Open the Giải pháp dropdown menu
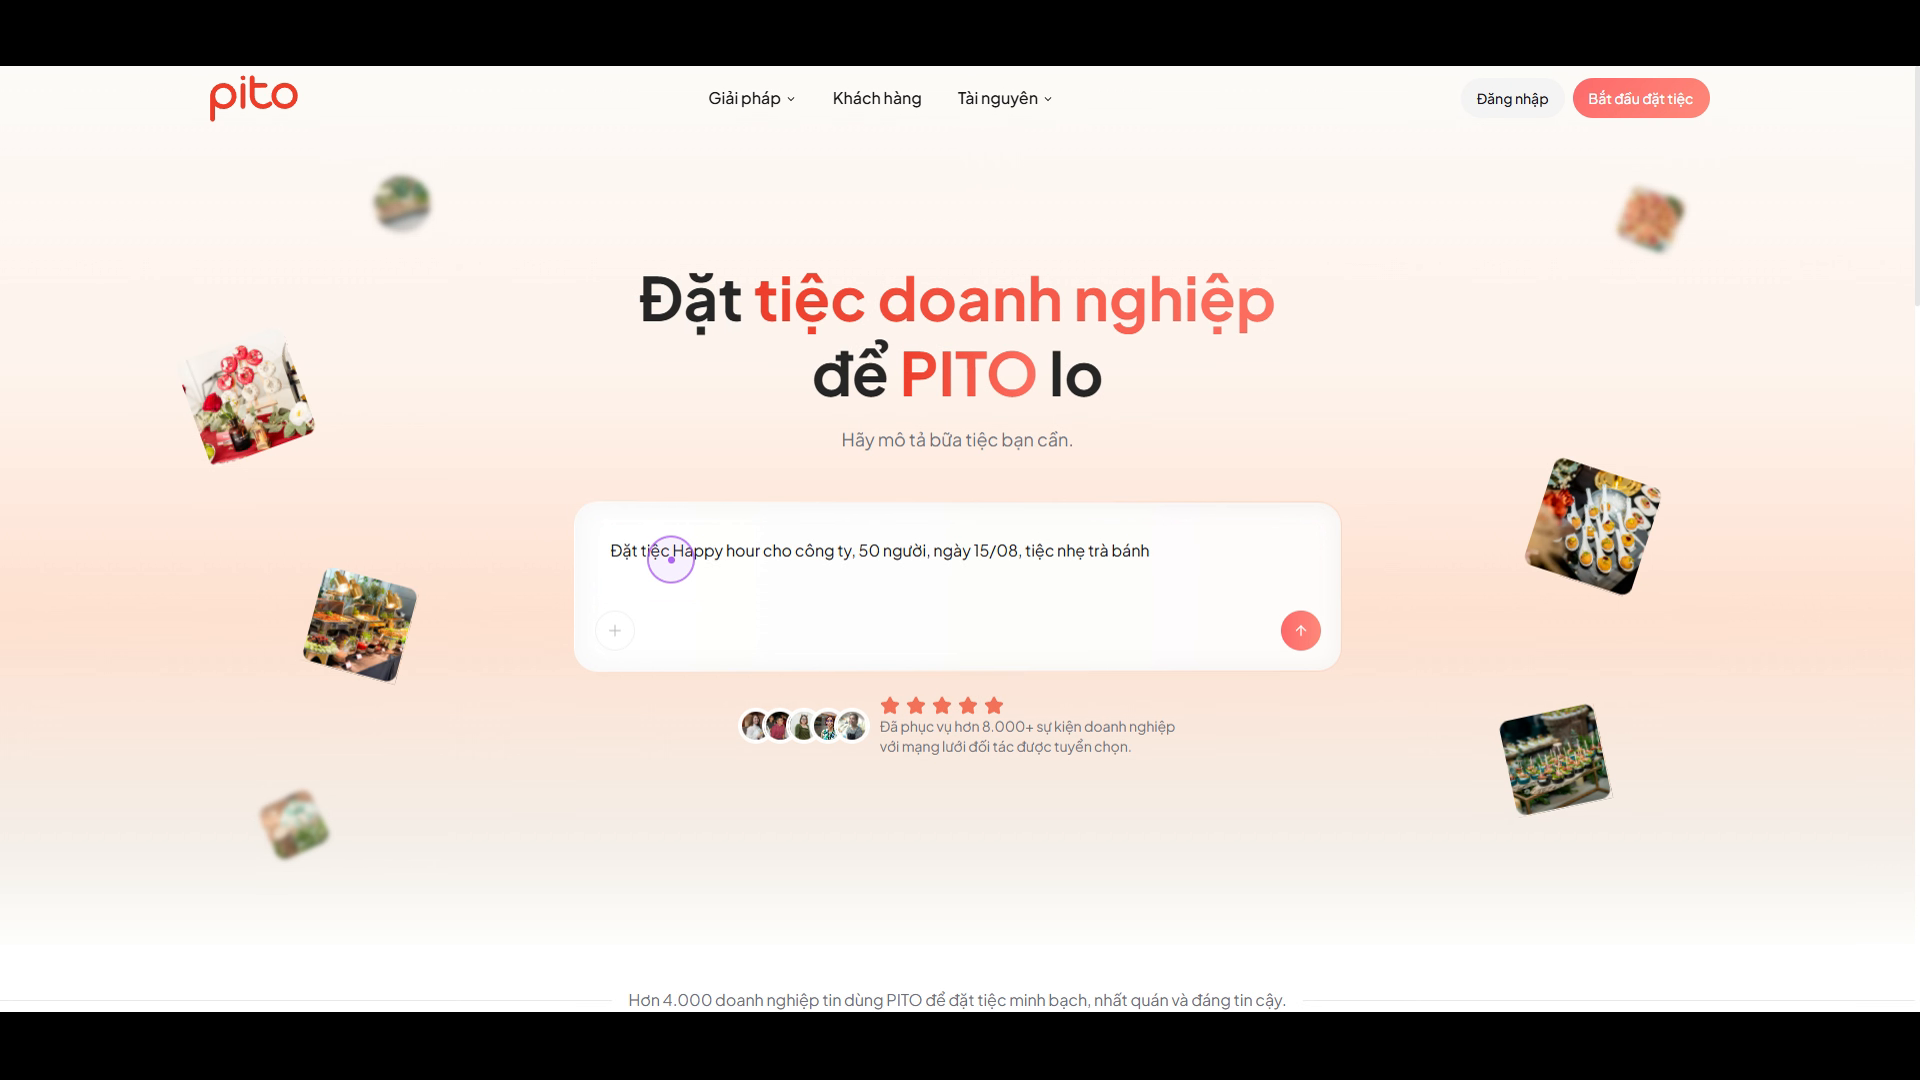 tap(752, 98)
